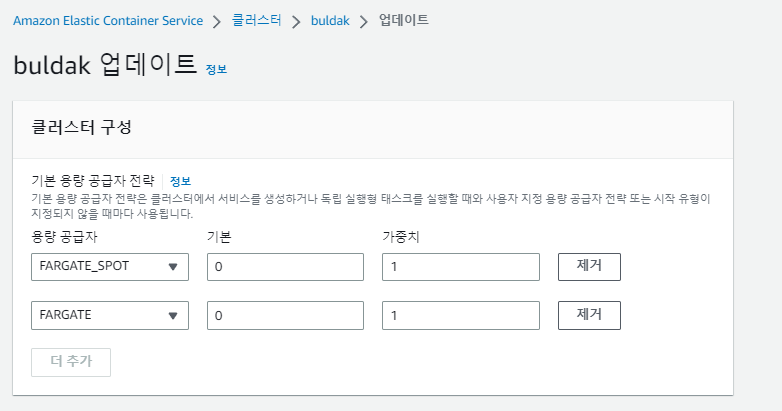The width and height of the screenshot is (782, 411).
Task: Open the FARGATE capacity provider dropdown
Action: [110, 315]
